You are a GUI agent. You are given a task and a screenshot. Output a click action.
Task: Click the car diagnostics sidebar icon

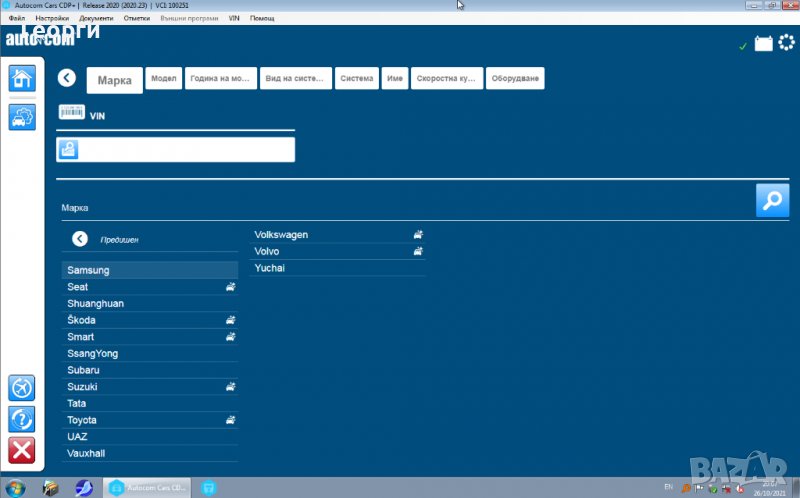22,117
